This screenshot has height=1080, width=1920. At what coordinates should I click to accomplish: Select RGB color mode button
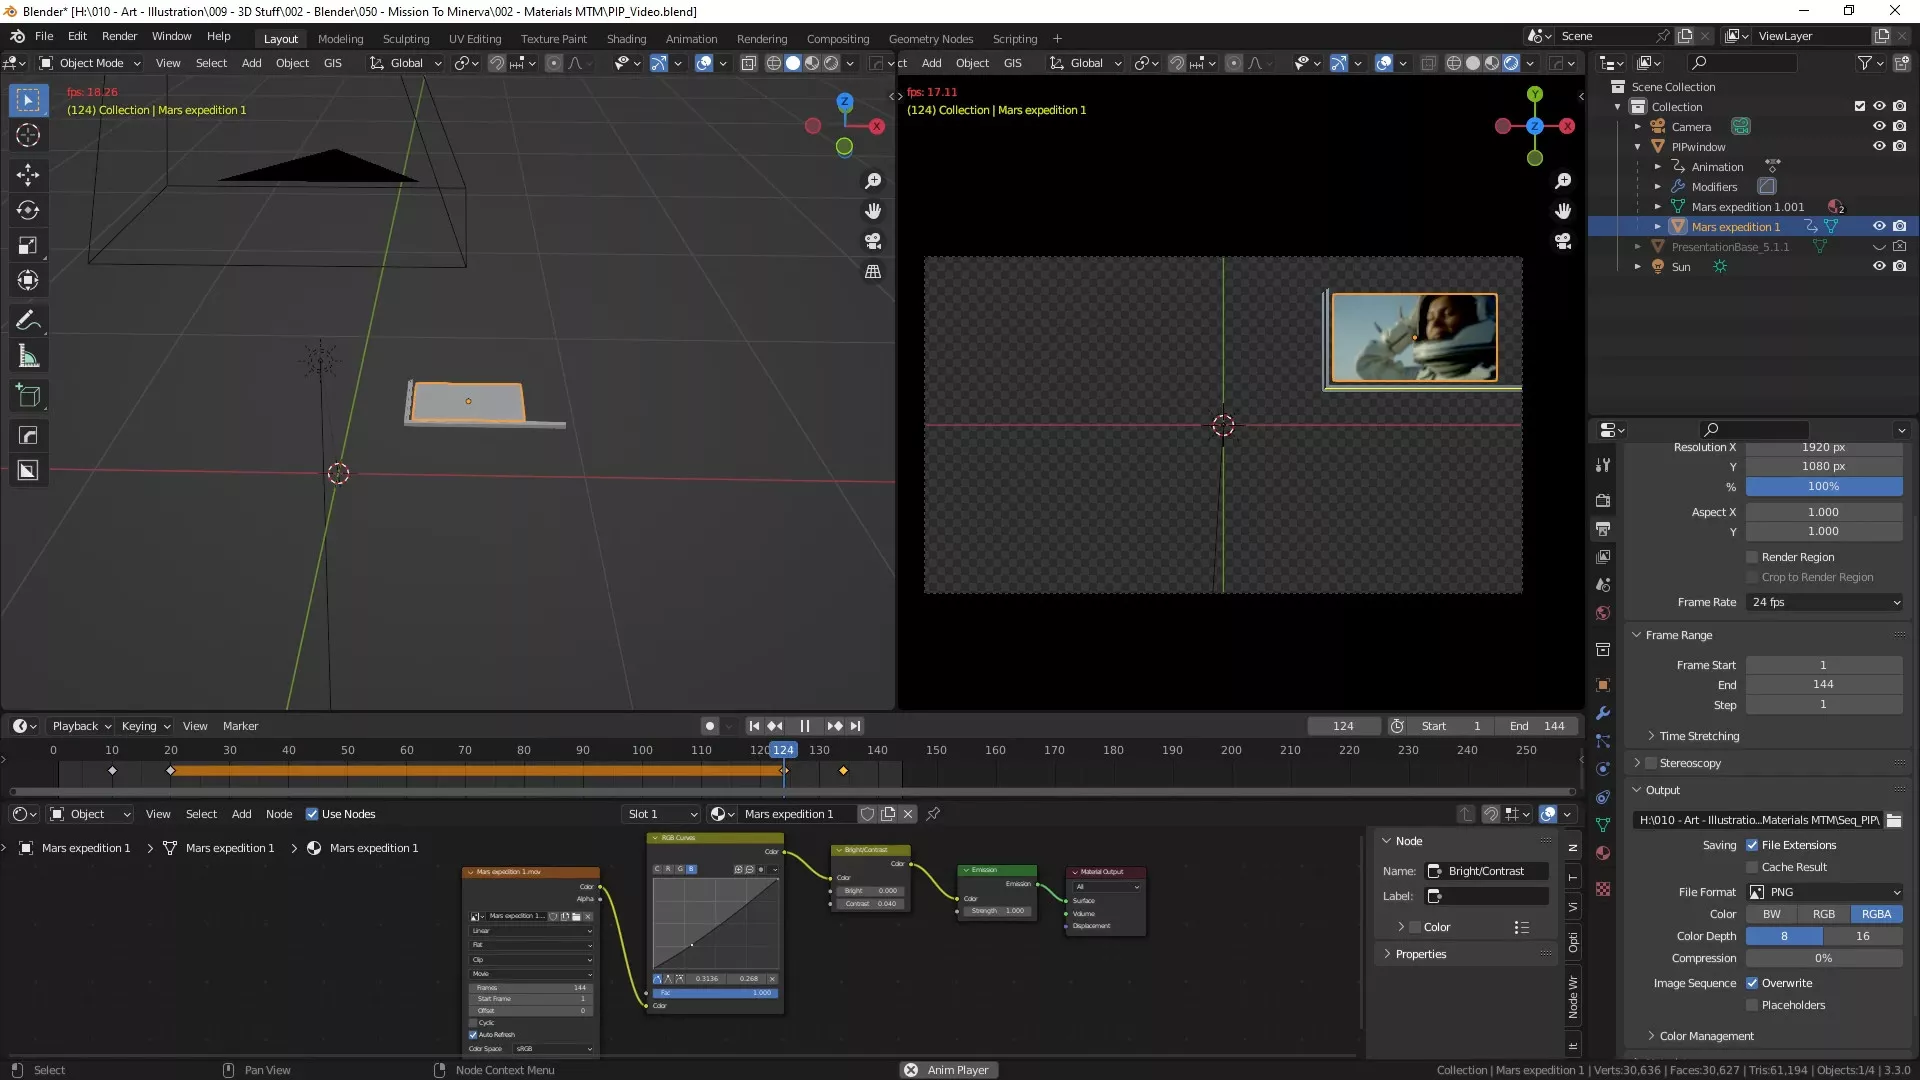[1824, 914]
